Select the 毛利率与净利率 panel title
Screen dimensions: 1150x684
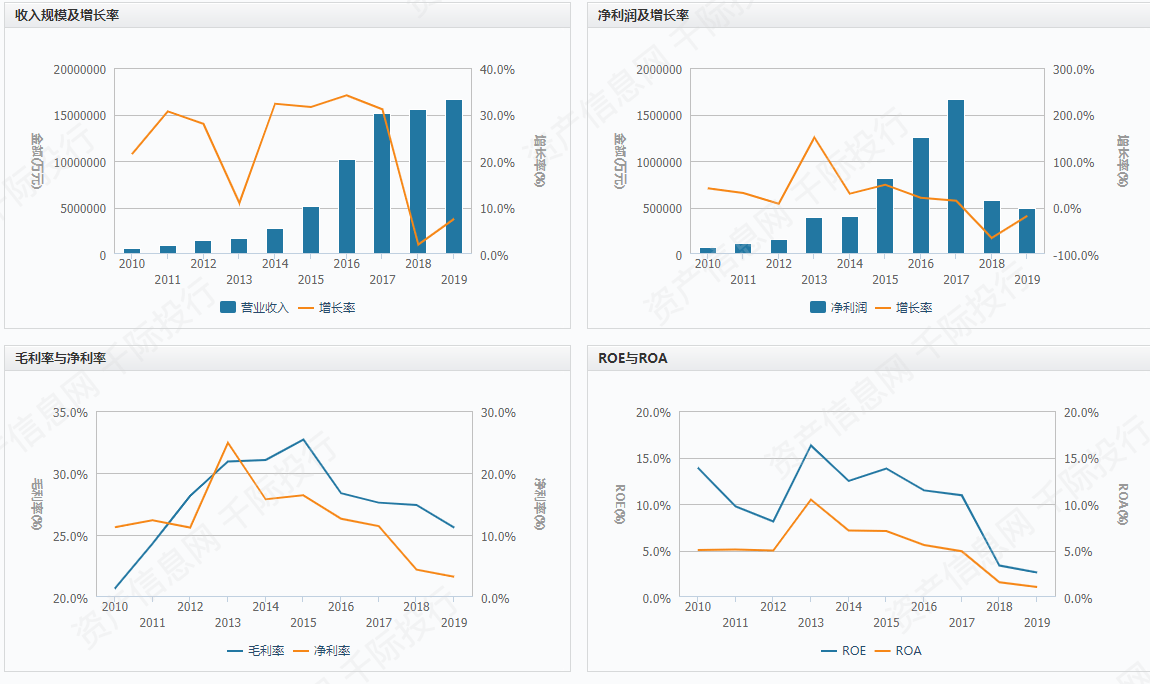pyautogui.click(x=61, y=358)
